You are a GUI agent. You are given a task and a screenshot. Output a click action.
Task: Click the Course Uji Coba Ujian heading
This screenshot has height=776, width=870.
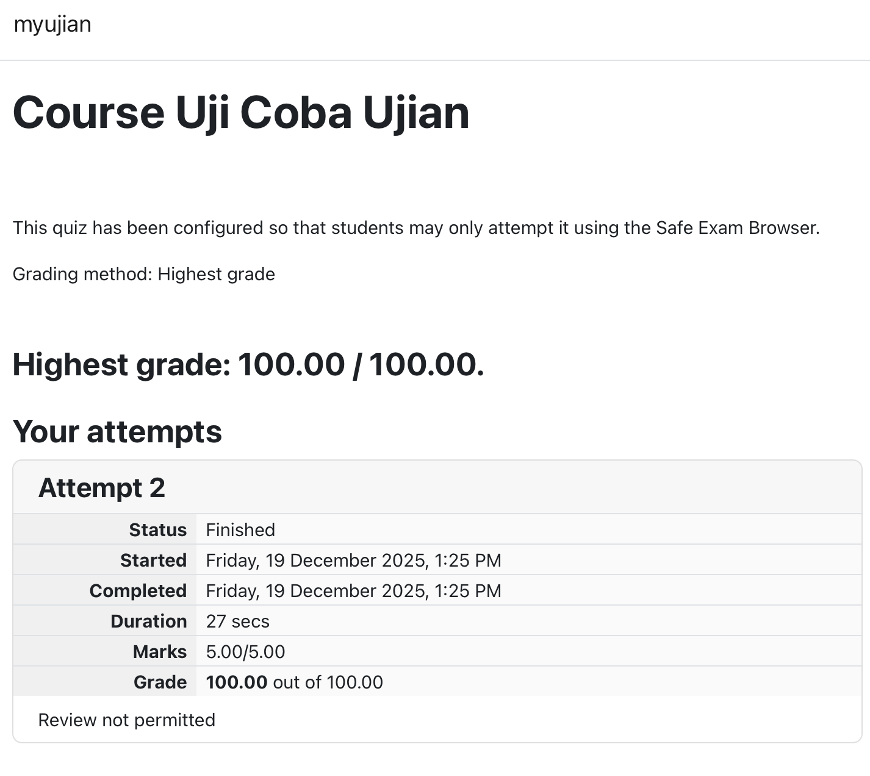[241, 113]
